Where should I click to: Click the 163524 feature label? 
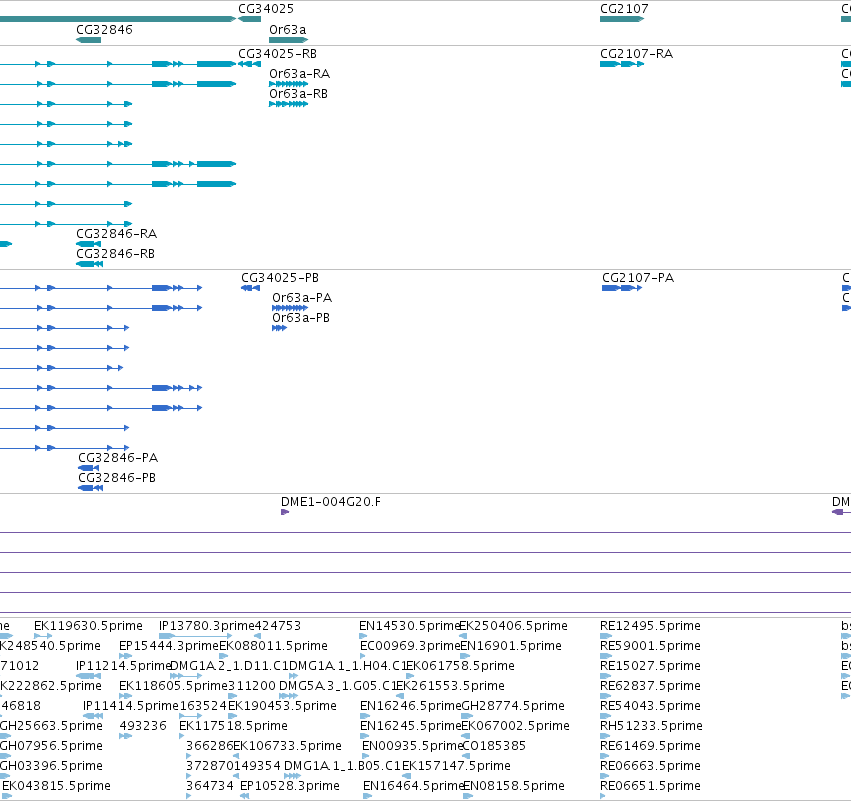coord(203,707)
